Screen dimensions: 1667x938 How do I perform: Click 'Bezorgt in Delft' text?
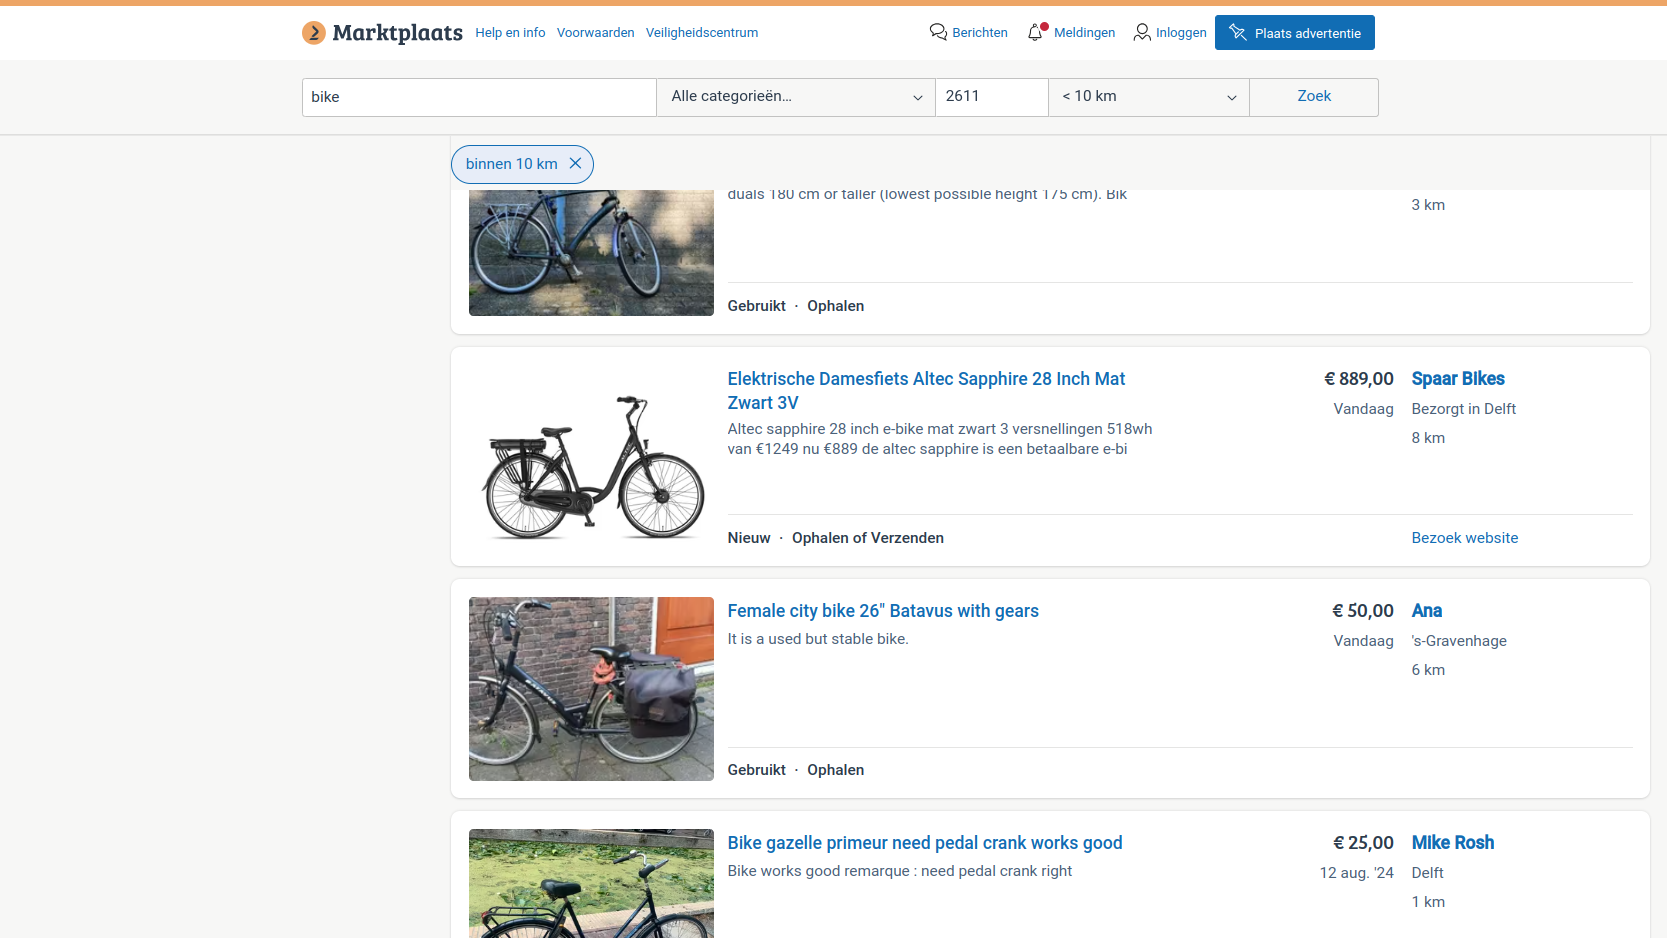[1464, 409]
